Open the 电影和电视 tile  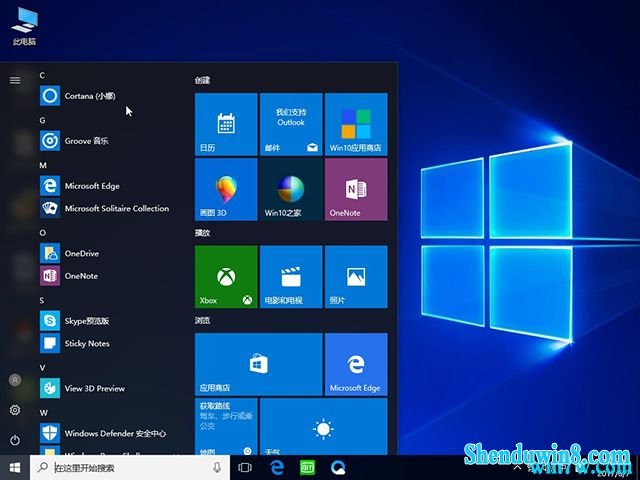291,277
